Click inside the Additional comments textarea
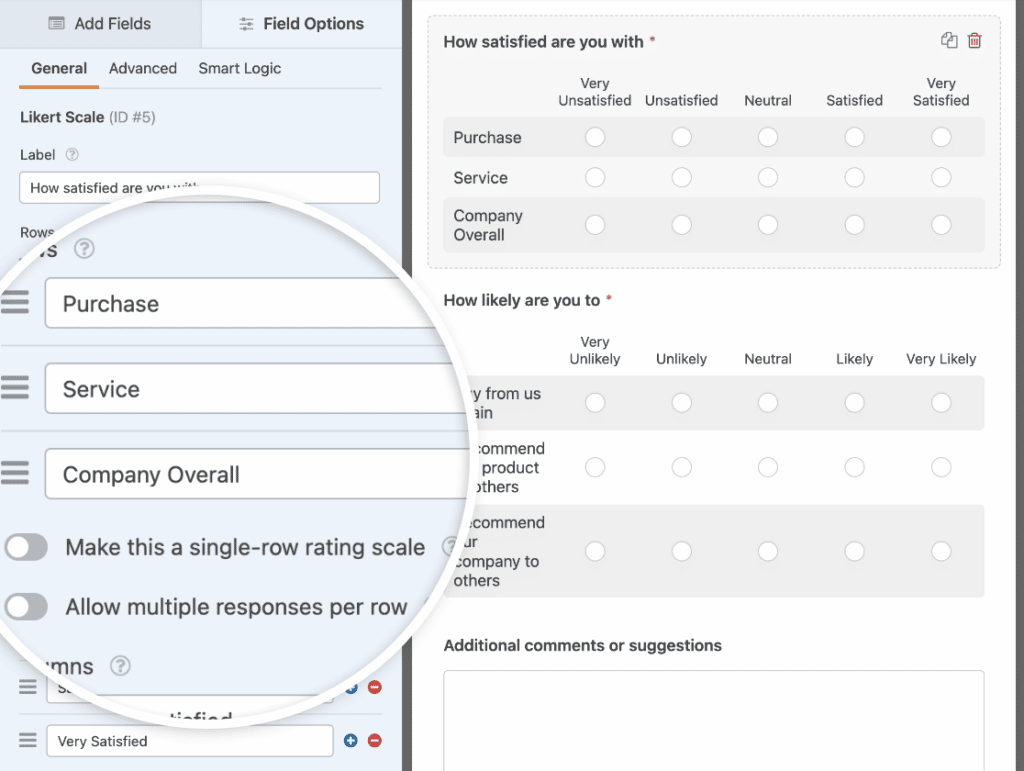 [x=715, y=720]
